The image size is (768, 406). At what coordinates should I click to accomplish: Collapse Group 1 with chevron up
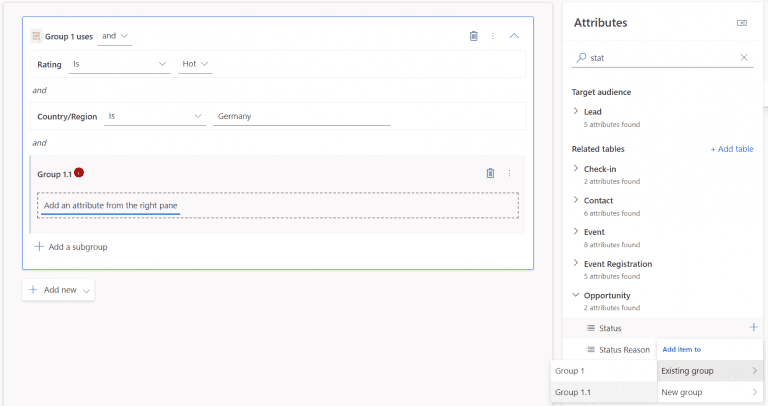point(514,36)
